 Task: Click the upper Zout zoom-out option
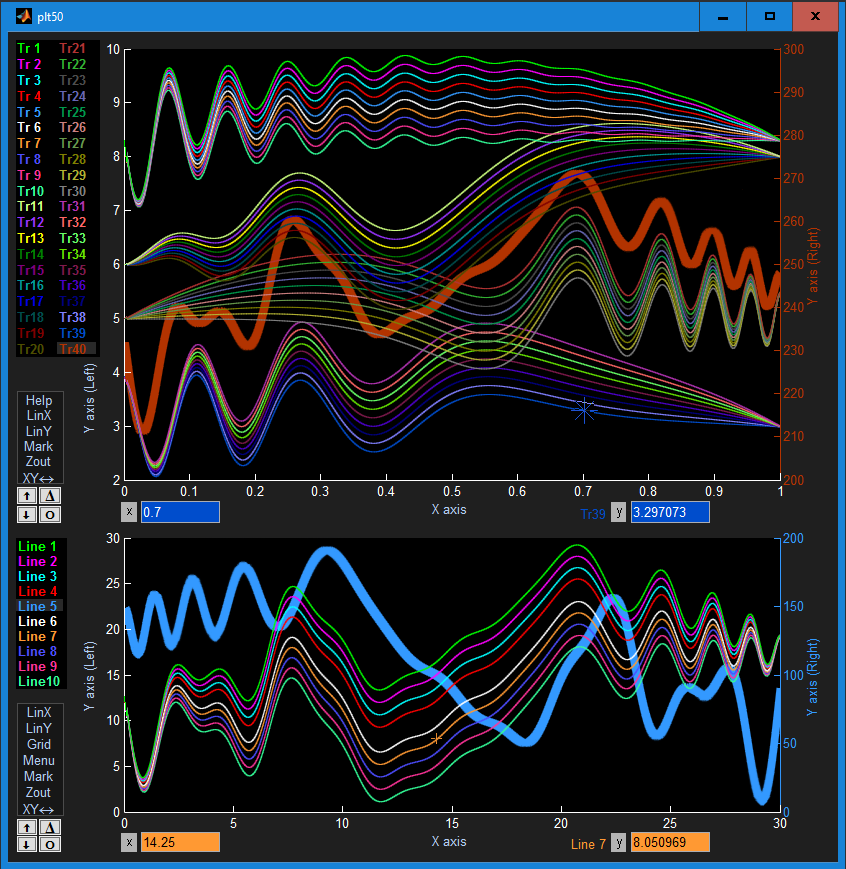38,461
